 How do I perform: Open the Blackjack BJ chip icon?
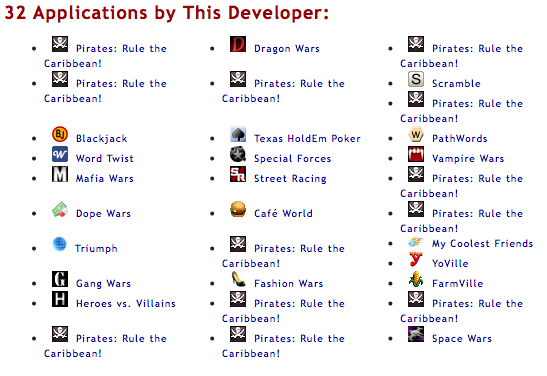[x=60, y=134]
